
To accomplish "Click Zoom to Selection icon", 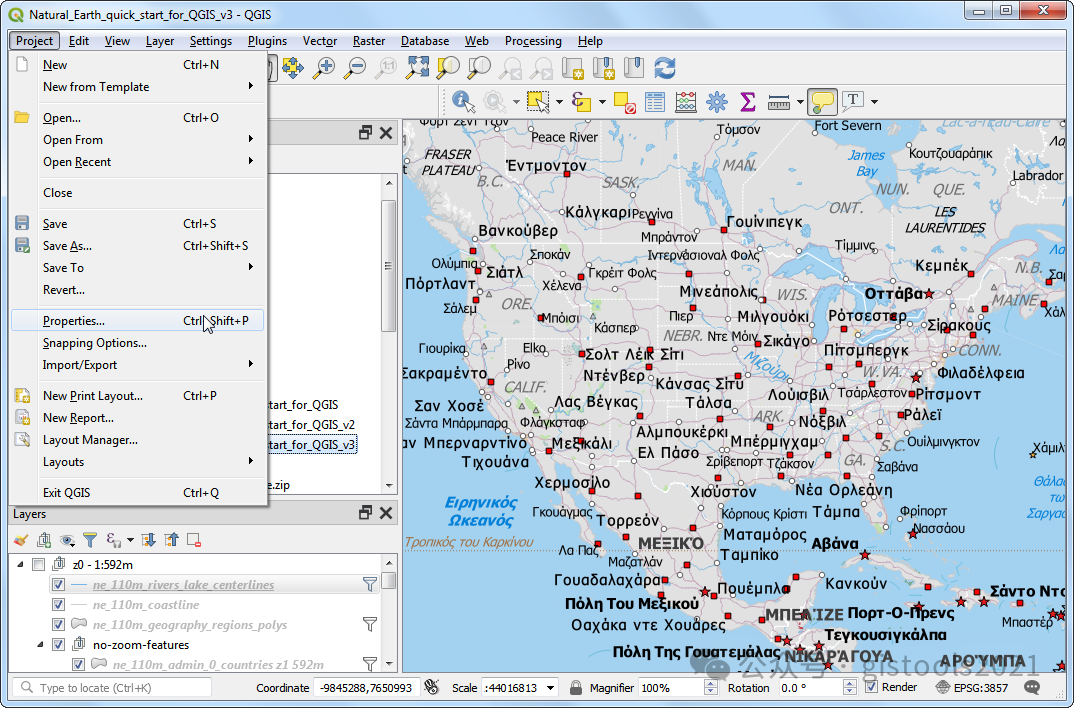I will [448, 67].
